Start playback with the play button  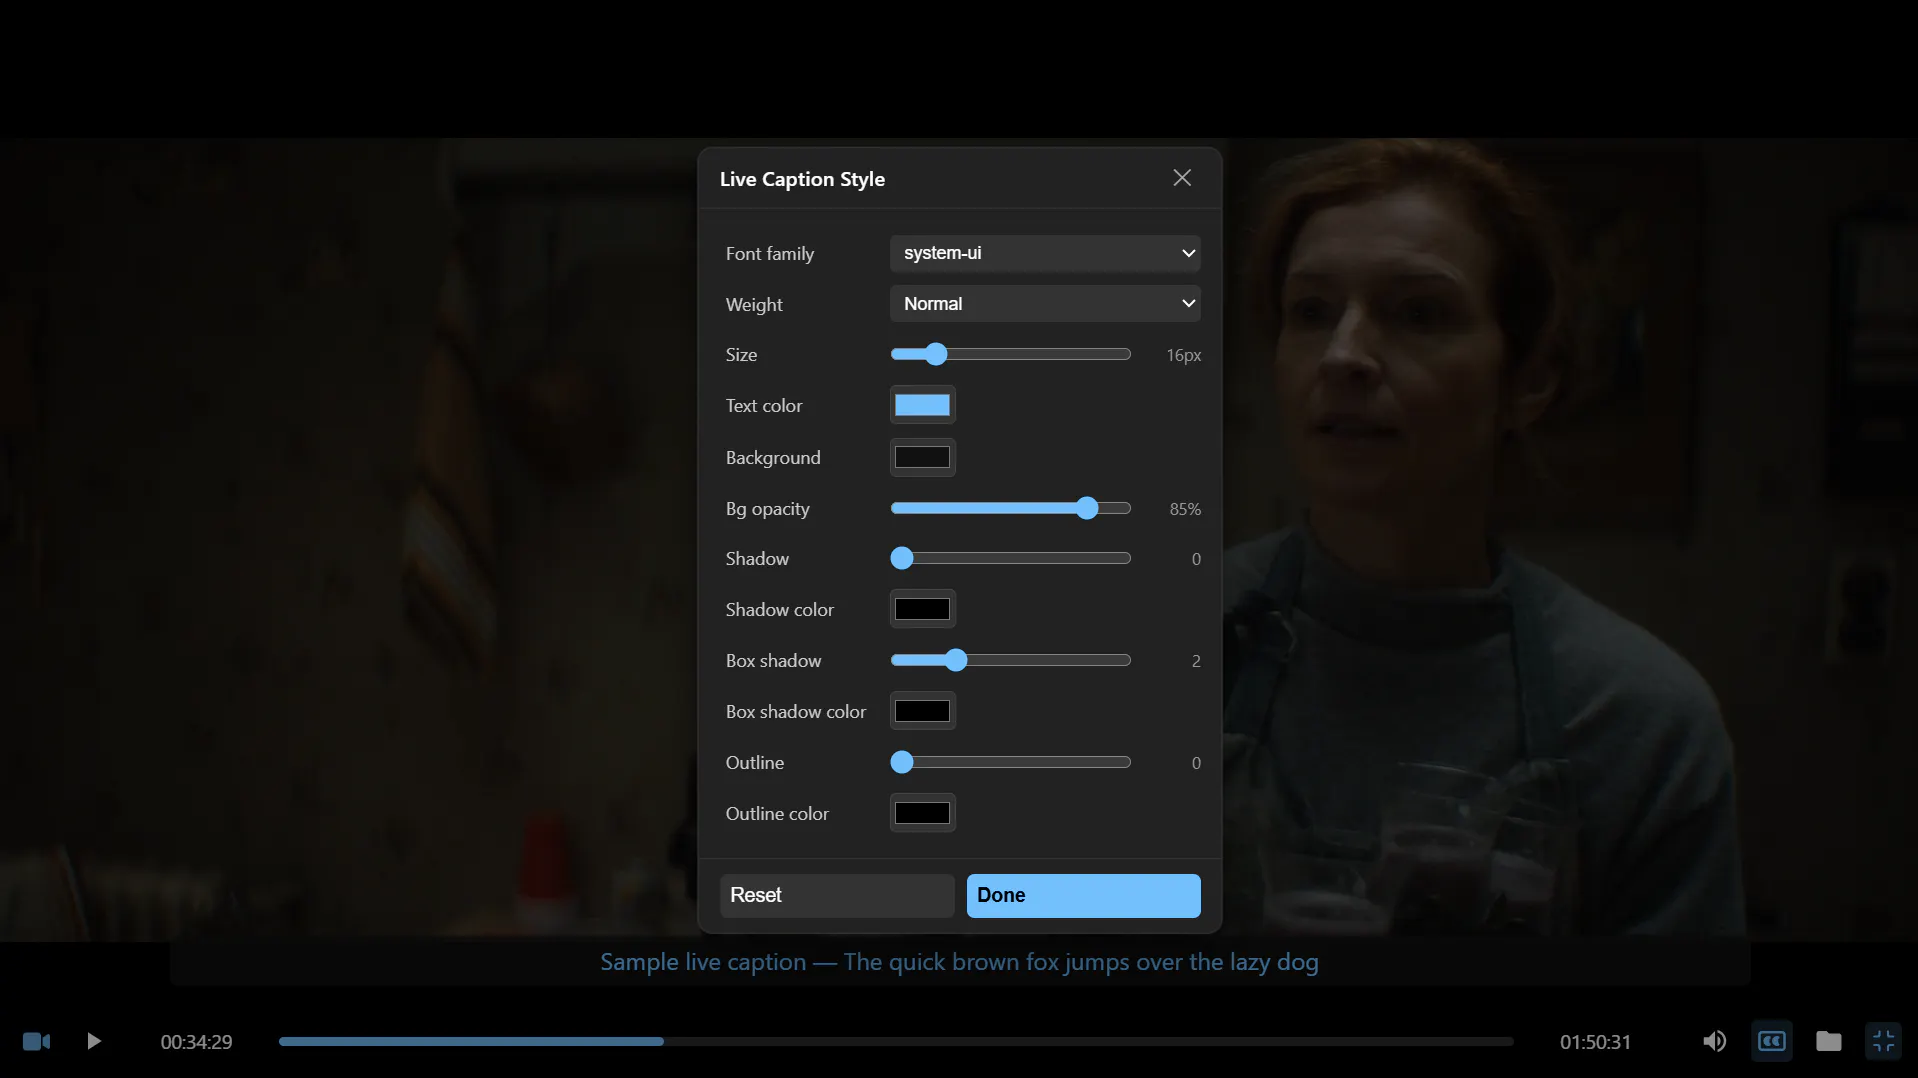(x=94, y=1041)
